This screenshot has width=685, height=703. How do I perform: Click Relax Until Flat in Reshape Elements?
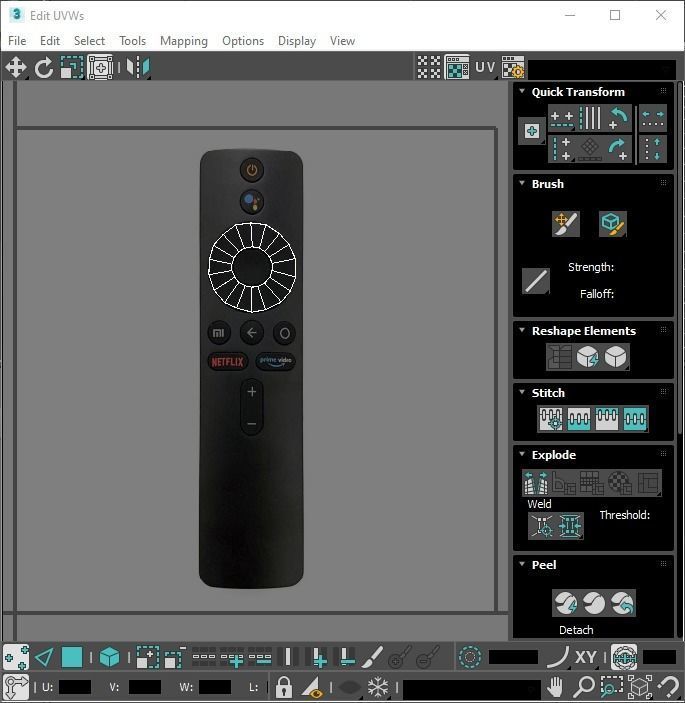[588, 357]
